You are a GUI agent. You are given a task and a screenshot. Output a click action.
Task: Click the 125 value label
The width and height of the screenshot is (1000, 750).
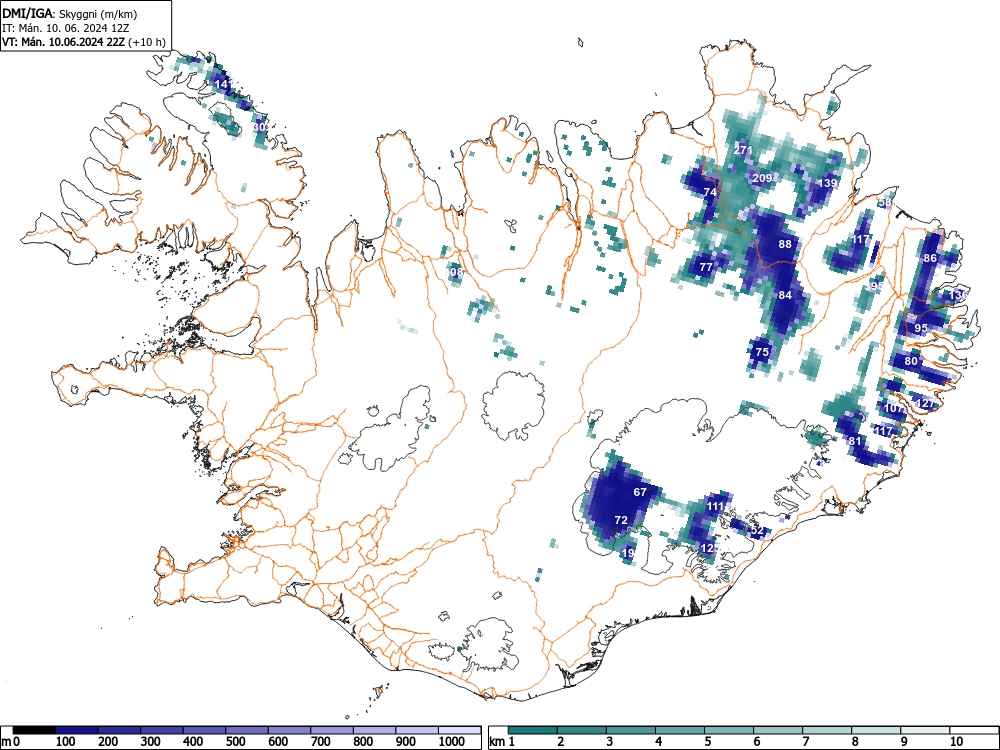coord(708,548)
